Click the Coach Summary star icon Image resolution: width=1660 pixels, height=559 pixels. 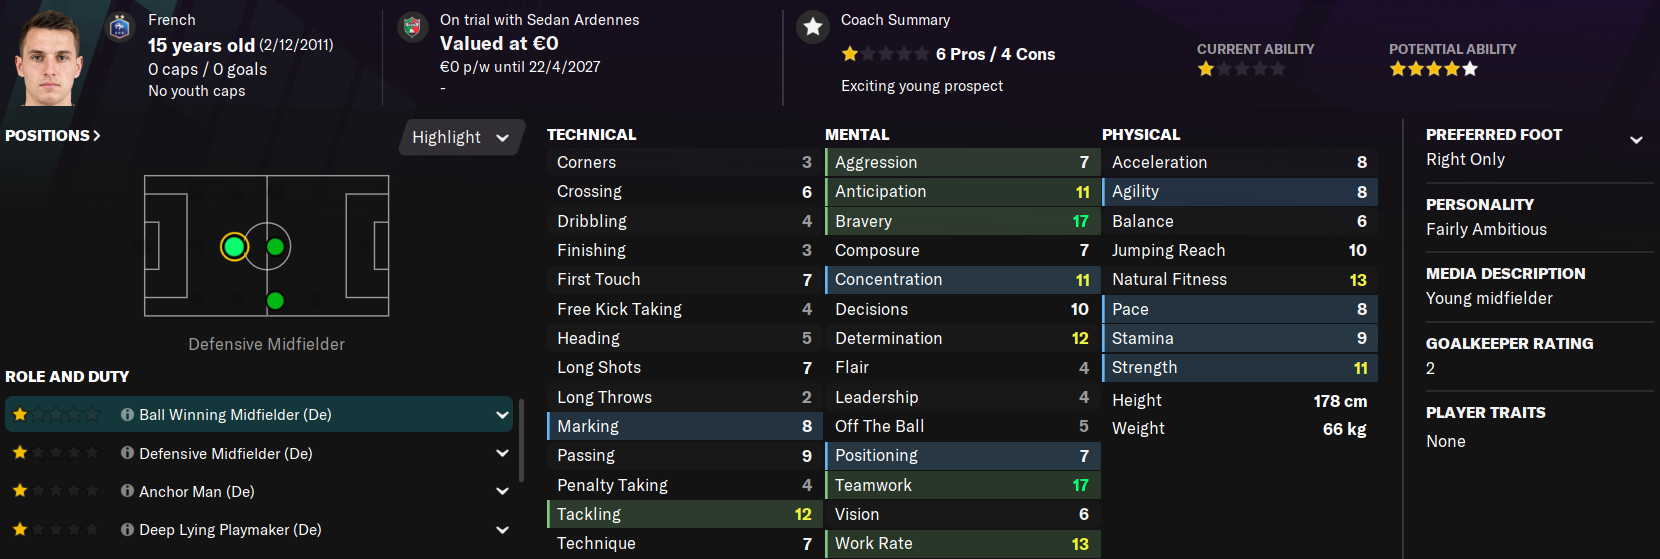(x=813, y=27)
